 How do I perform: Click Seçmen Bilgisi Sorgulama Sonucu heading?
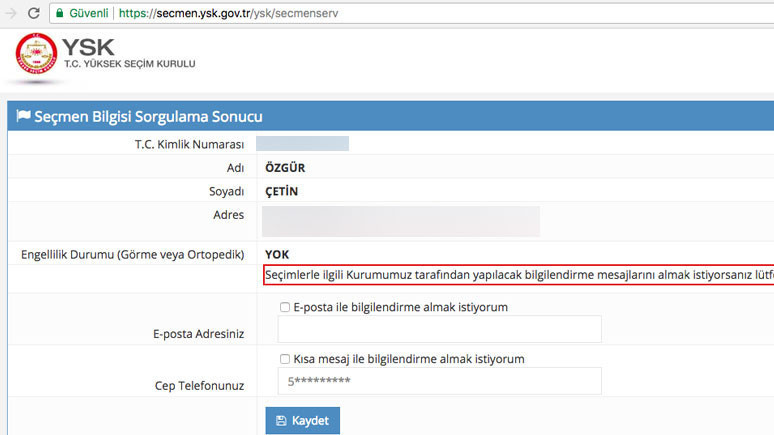coord(148,117)
